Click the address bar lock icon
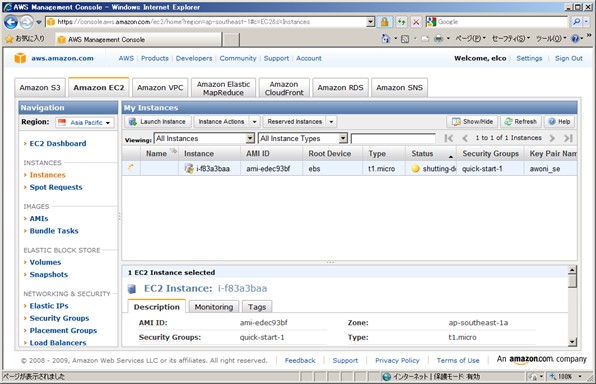Image resolution: width=596 pixels, height=384 pixels. 385,22
